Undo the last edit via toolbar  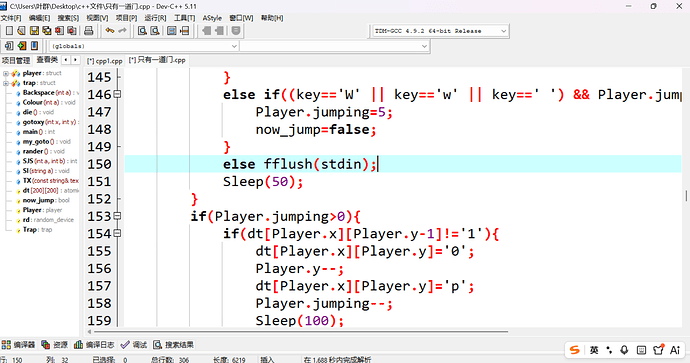click(x=110, y=30)
